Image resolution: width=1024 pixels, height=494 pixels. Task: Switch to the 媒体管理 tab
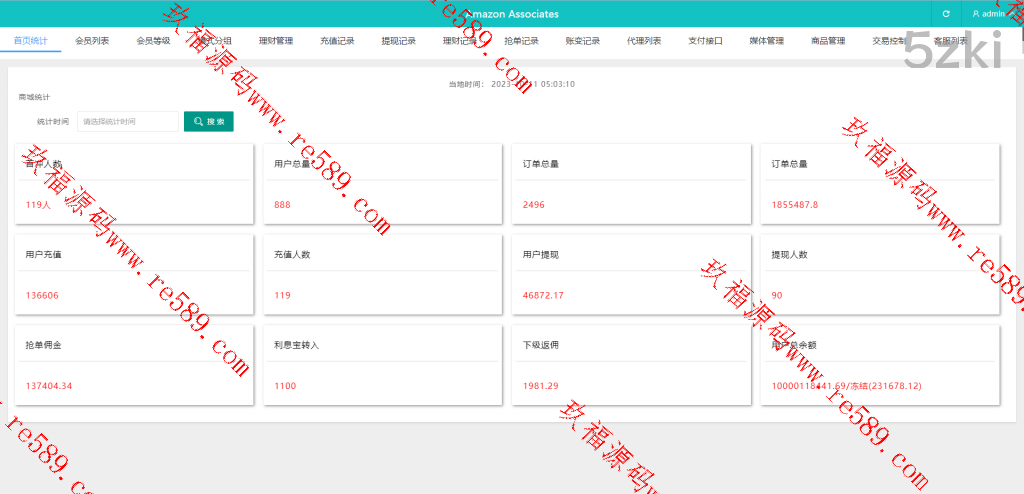pos(767,41)
